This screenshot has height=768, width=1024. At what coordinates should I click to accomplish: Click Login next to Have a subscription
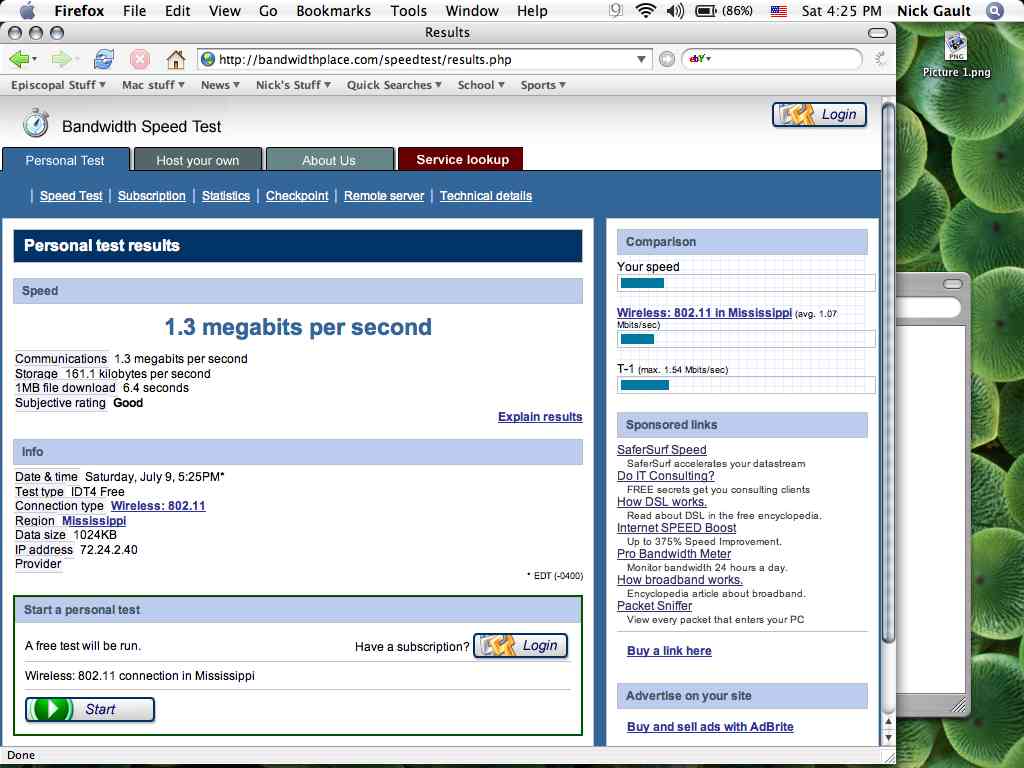pyautogui.click(x=520, y=646)
